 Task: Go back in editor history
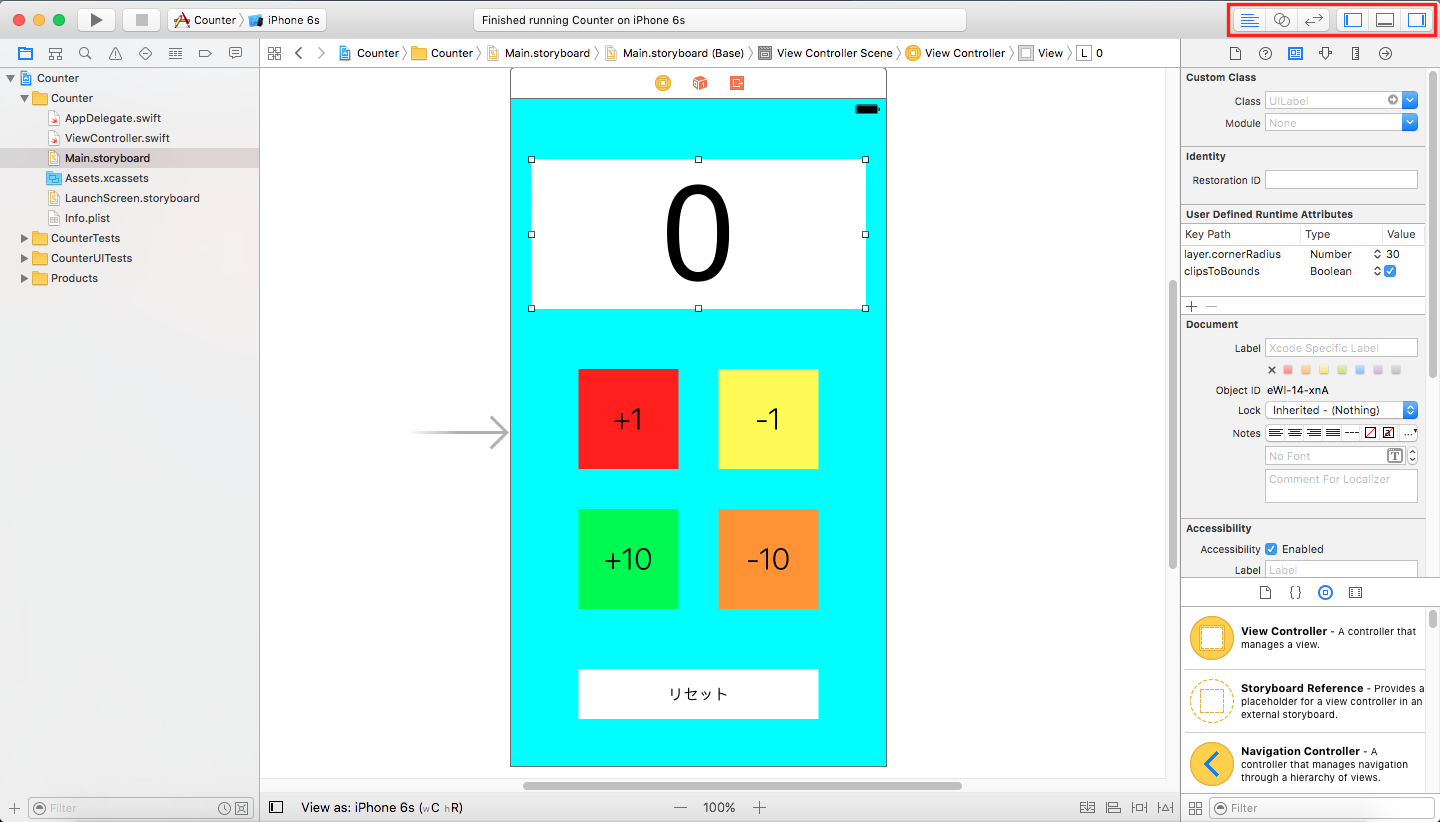[x=298, y=53]
